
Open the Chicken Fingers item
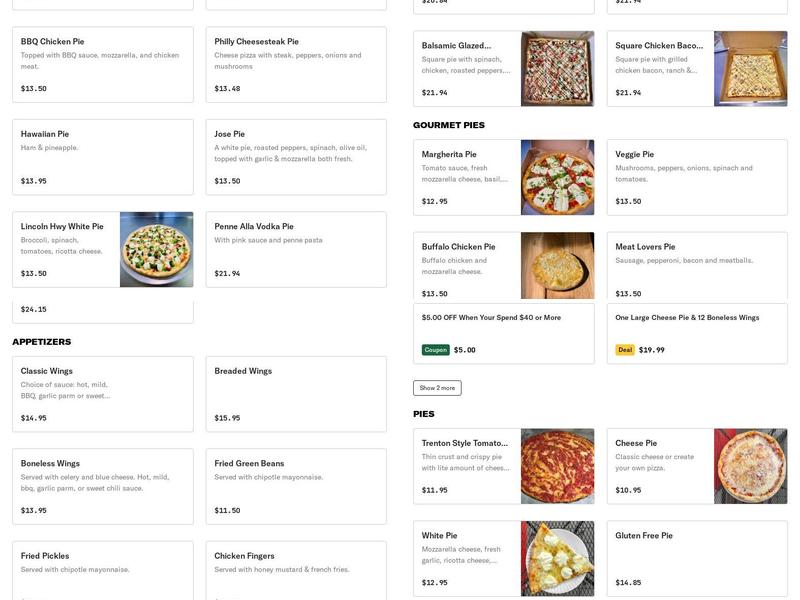click(293, 570)
